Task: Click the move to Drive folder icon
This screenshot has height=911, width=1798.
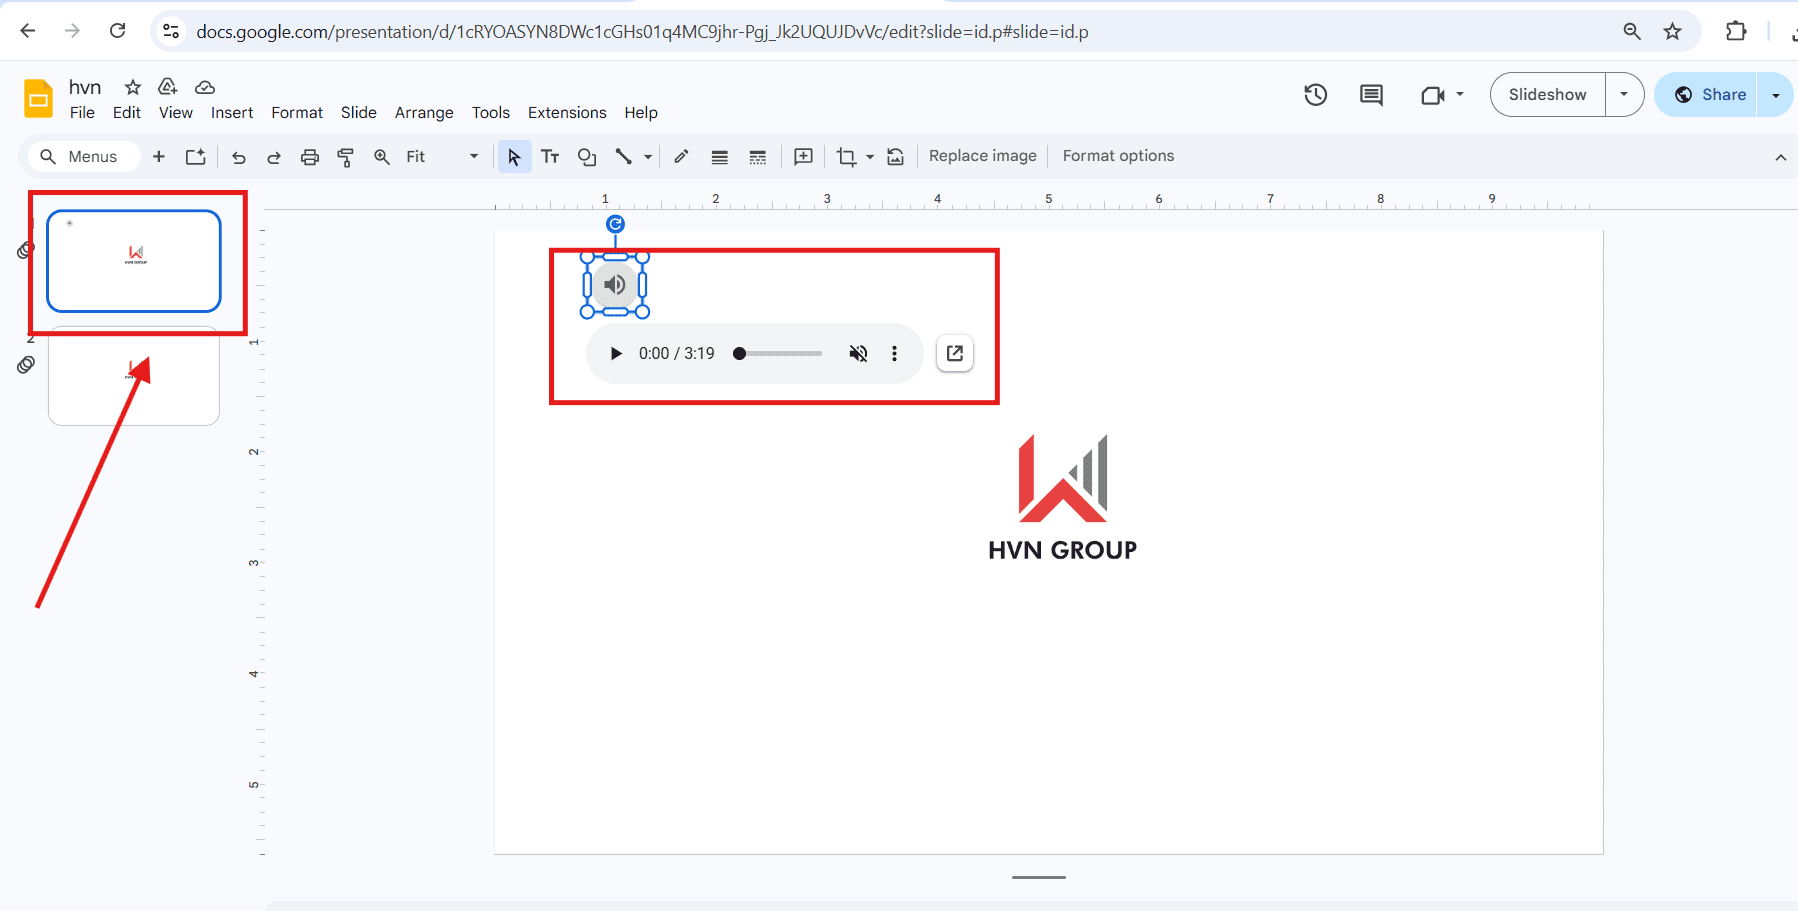Action: (x=168, y=87)
